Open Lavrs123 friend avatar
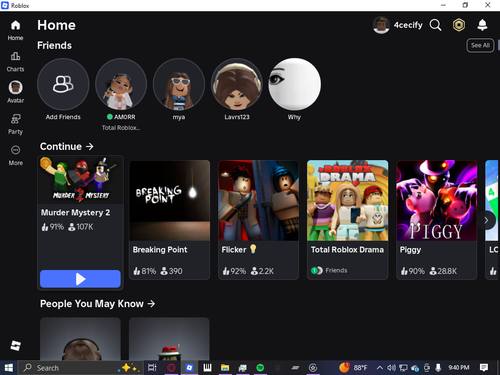Image resolution: width=500 pixels, height=375 pixels. click(x=237, y=84)
